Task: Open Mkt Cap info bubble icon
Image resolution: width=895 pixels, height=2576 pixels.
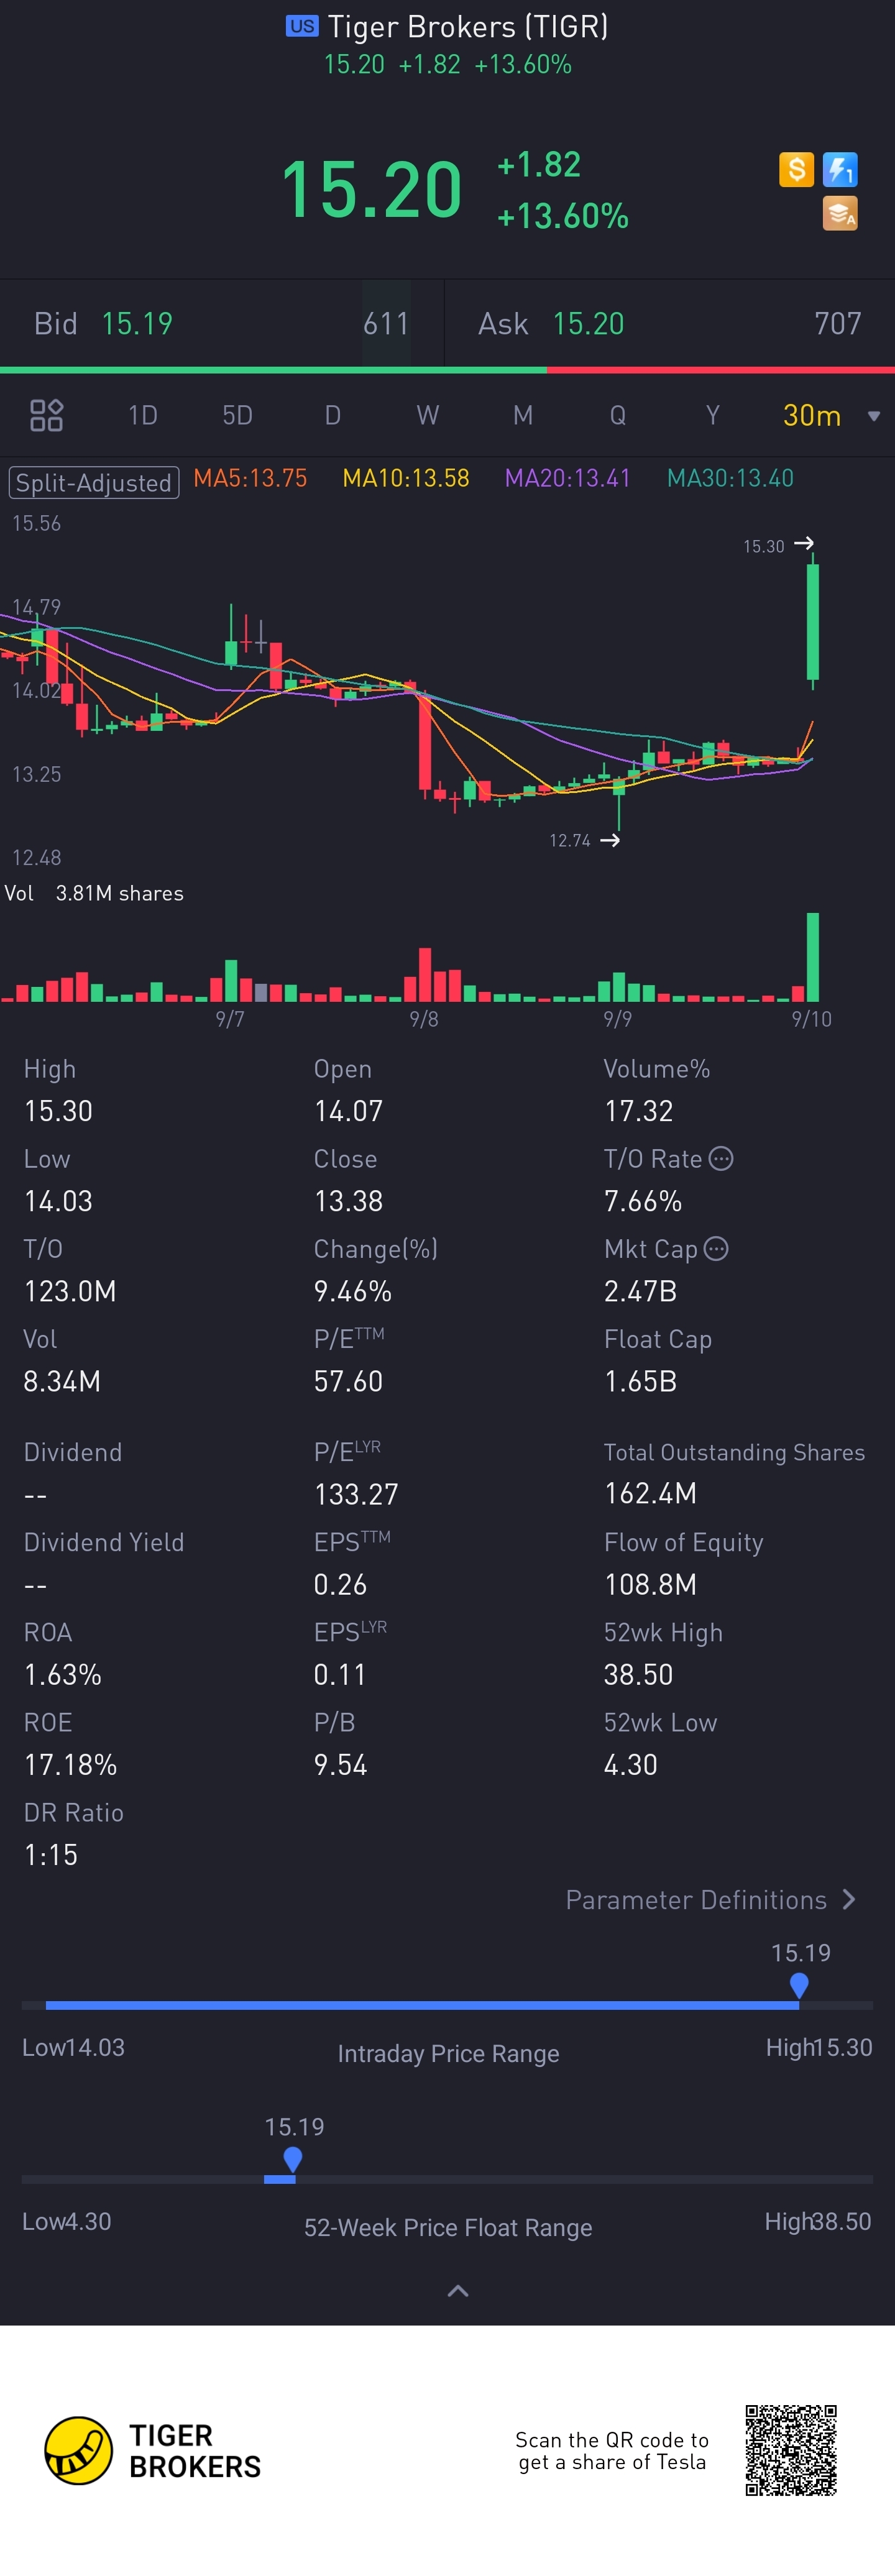Action: (716, 1248)
